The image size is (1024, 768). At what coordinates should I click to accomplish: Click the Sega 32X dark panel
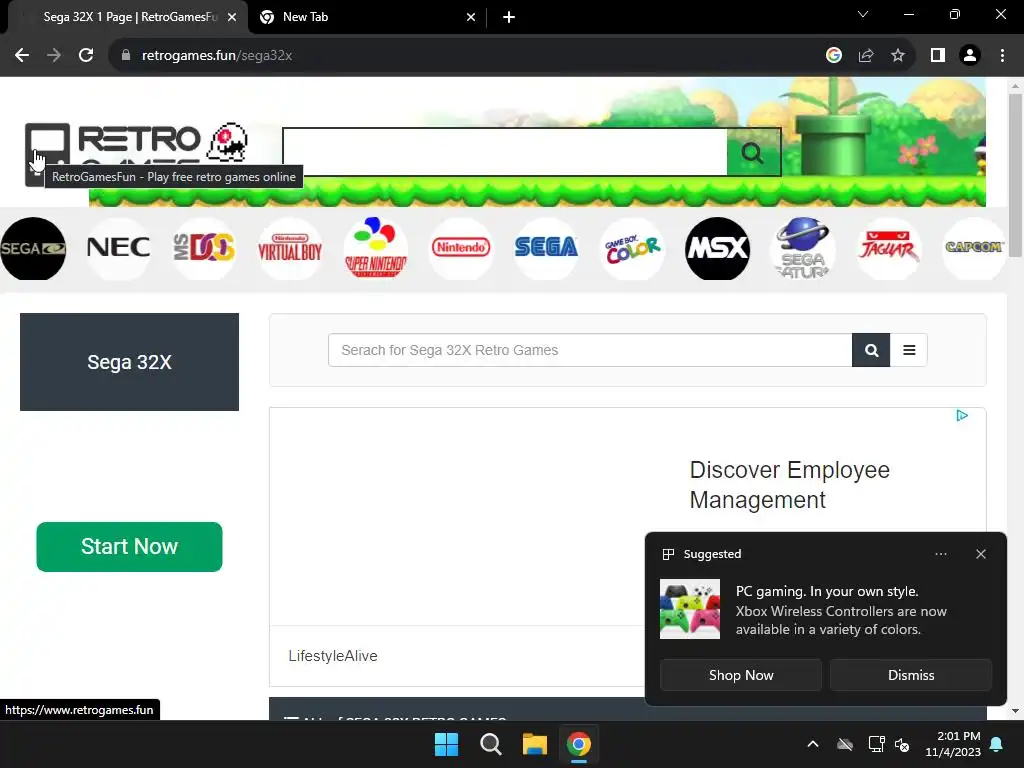click(129, 362)
